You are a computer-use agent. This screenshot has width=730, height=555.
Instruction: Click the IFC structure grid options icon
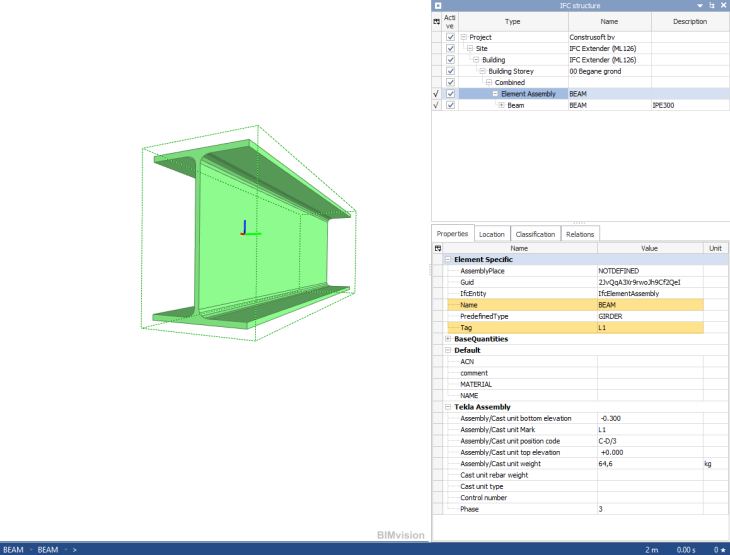[x=436, y=21]
